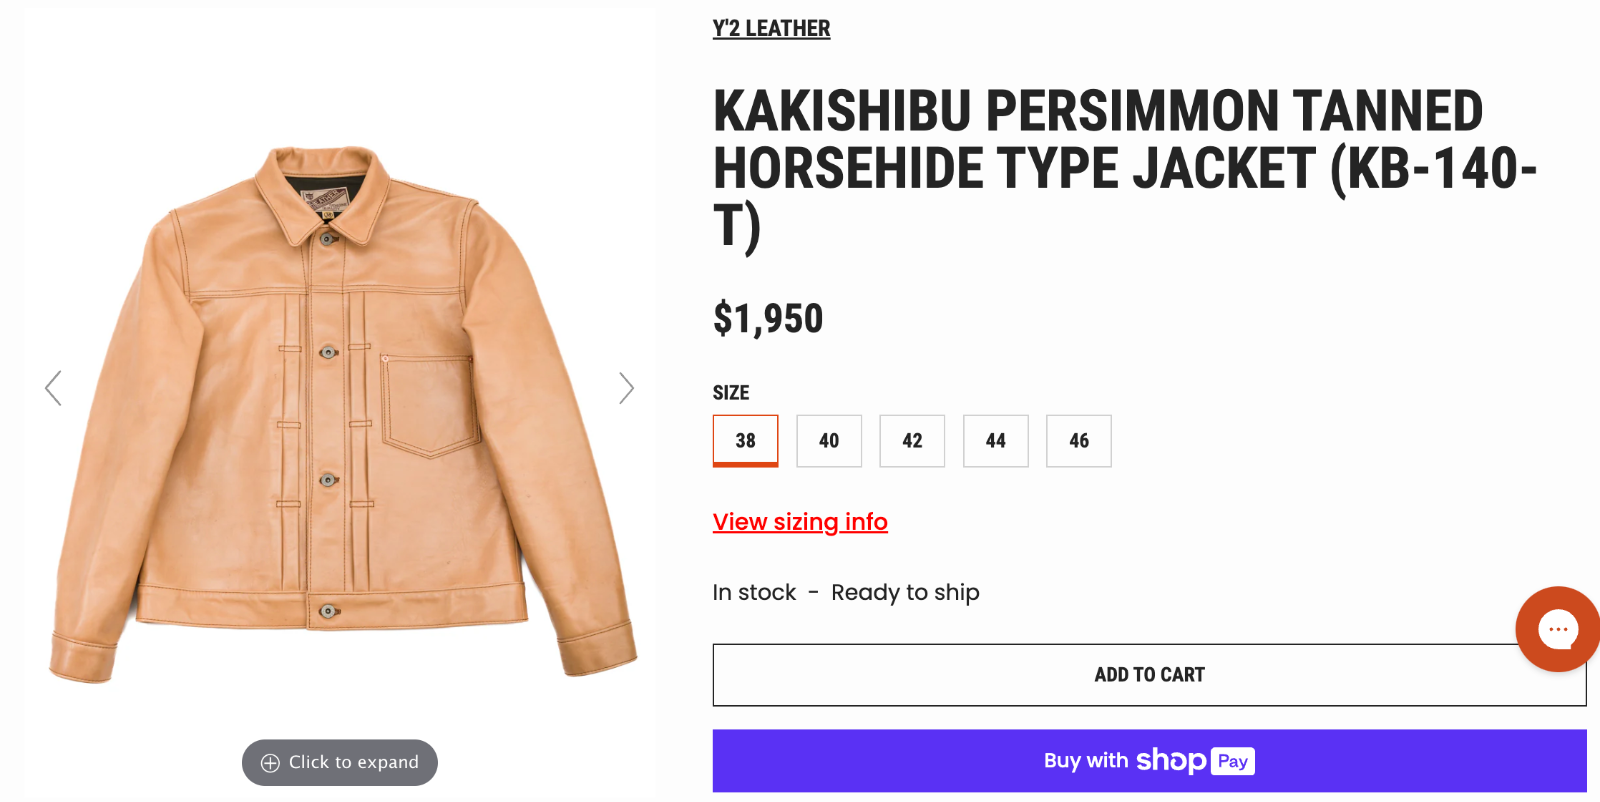The height and width of the screenshot is (802, 1600).
Task: Add the jacket to cart
Action: tap(1149, 675)
